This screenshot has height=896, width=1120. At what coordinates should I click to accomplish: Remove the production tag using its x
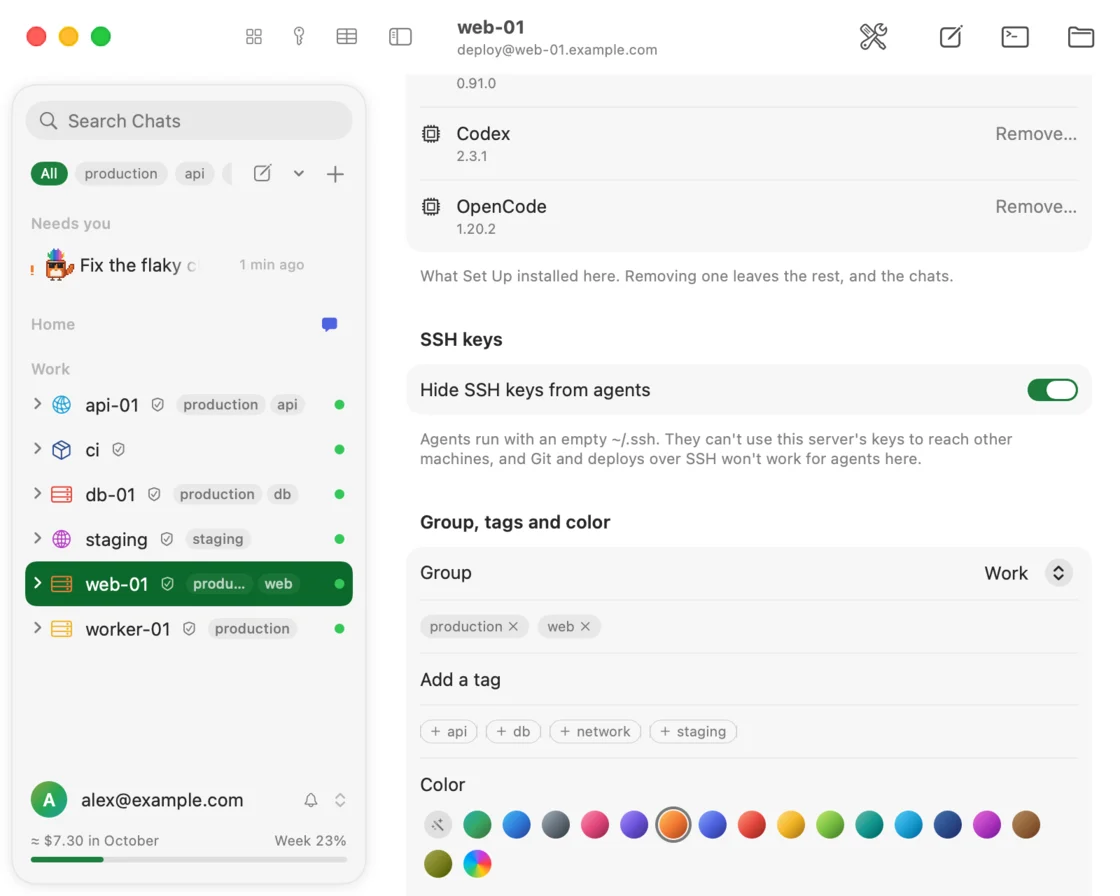click(x=513, y=627)
